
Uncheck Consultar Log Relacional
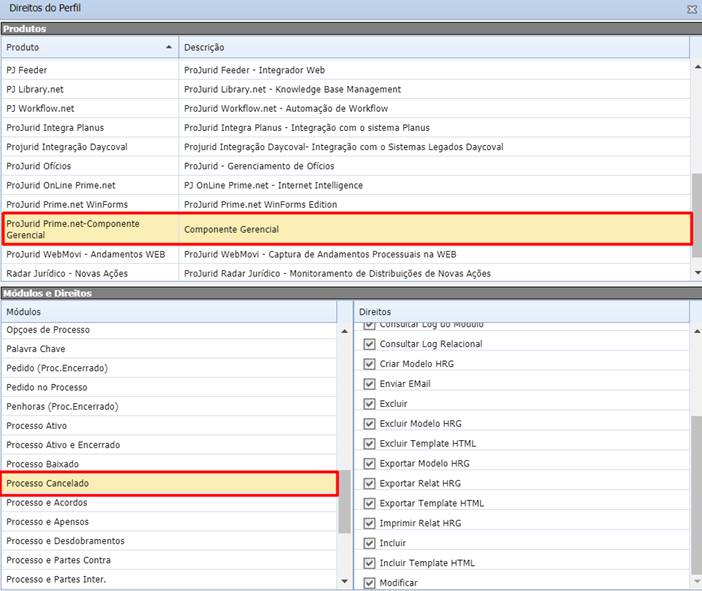pos(369,344)
